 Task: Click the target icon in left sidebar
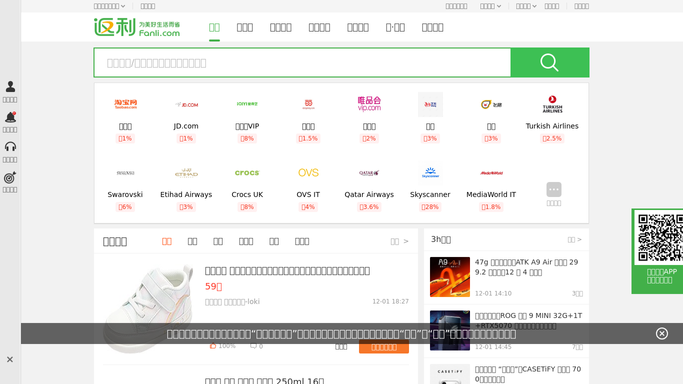[x=10, y=177]
